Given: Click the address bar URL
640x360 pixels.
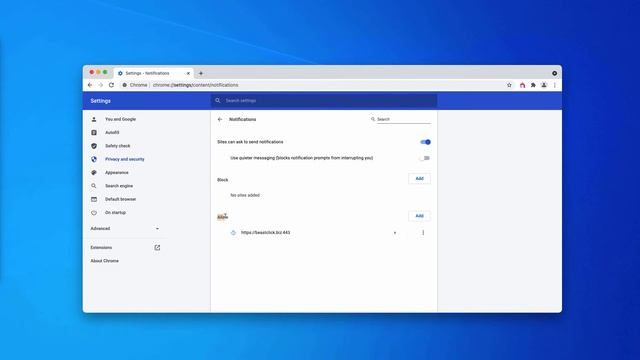Looking at the screenshot, I should tap(195, 85).
